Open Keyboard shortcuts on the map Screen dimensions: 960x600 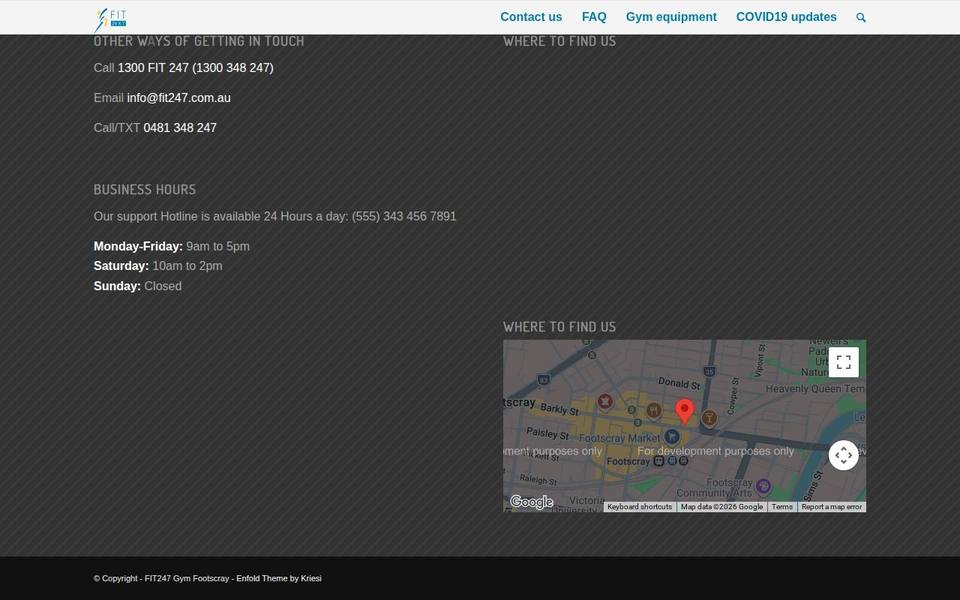(640, 507)
